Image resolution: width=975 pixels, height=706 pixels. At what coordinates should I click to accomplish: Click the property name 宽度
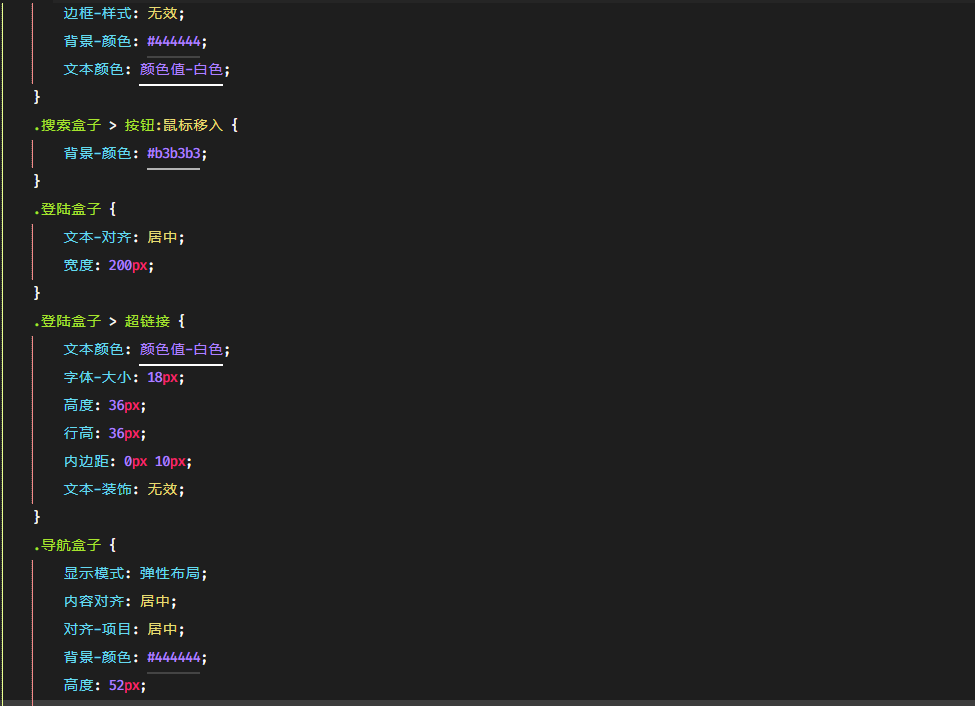(x=78, y=265)
